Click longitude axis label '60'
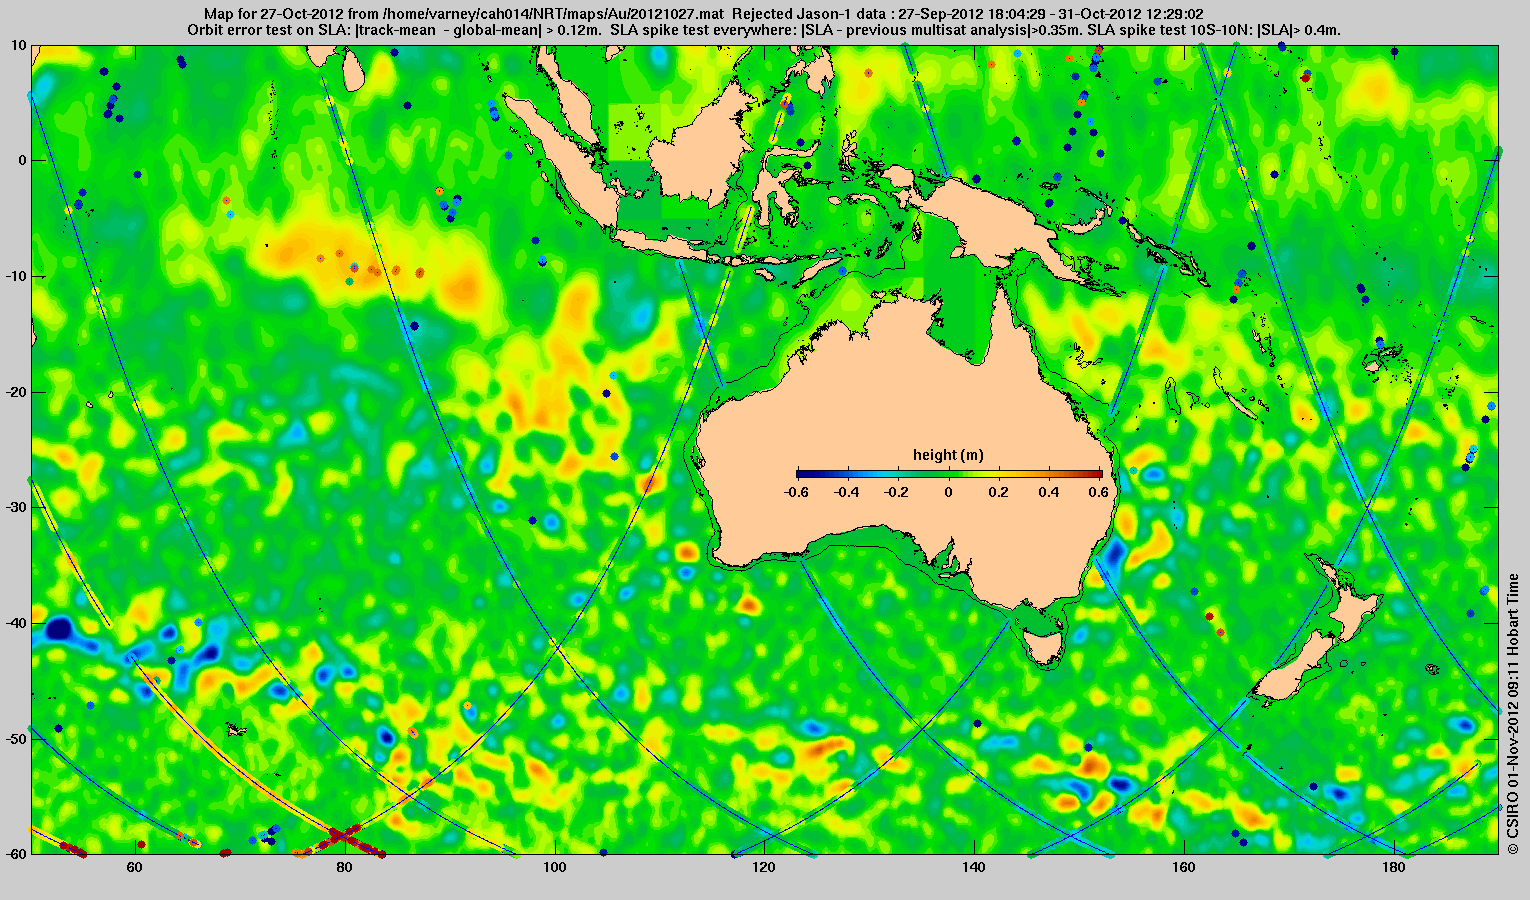Screen dimensions: 1530x900 point(135,867)
